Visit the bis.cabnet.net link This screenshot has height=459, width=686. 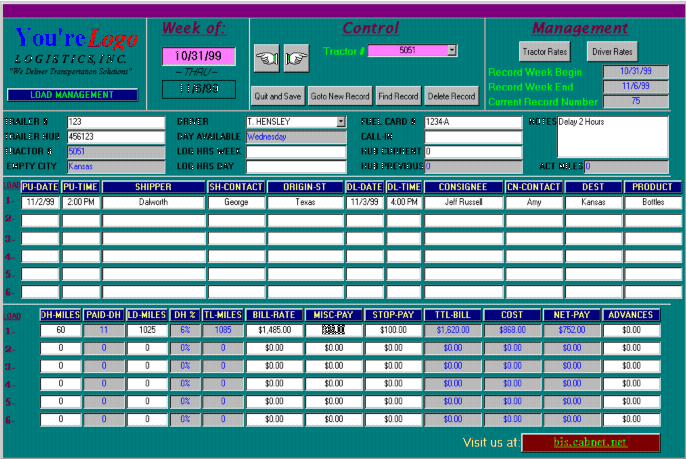590,441
